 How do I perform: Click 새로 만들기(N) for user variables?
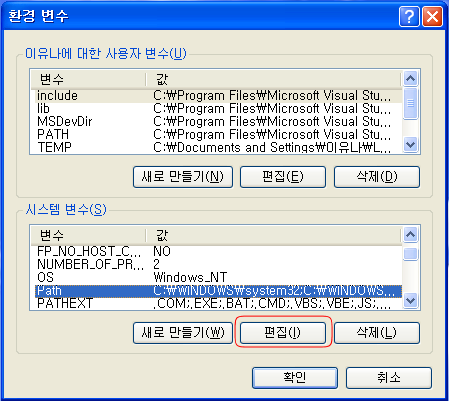183,177
